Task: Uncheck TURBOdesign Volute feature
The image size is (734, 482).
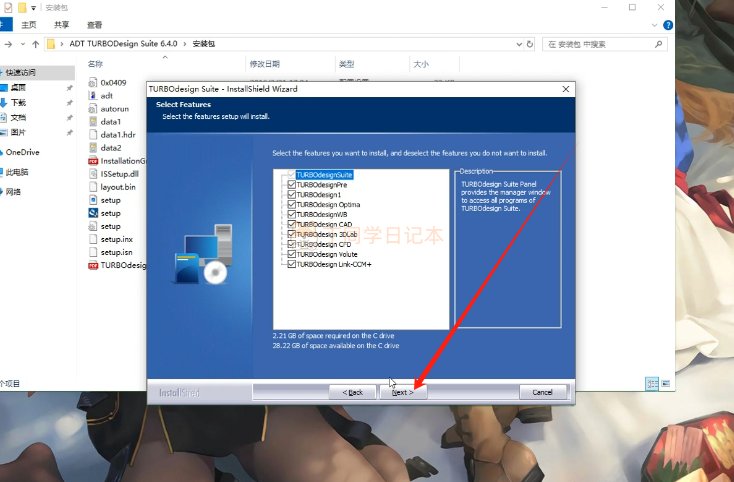Action: pyautogui.click(x=292, y=254)
